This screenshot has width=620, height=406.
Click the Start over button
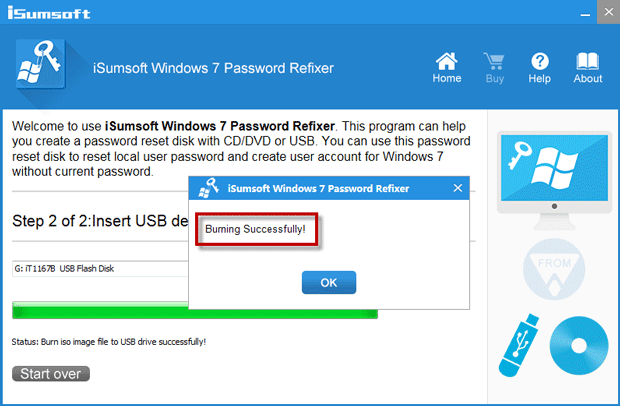coord(51,374)
